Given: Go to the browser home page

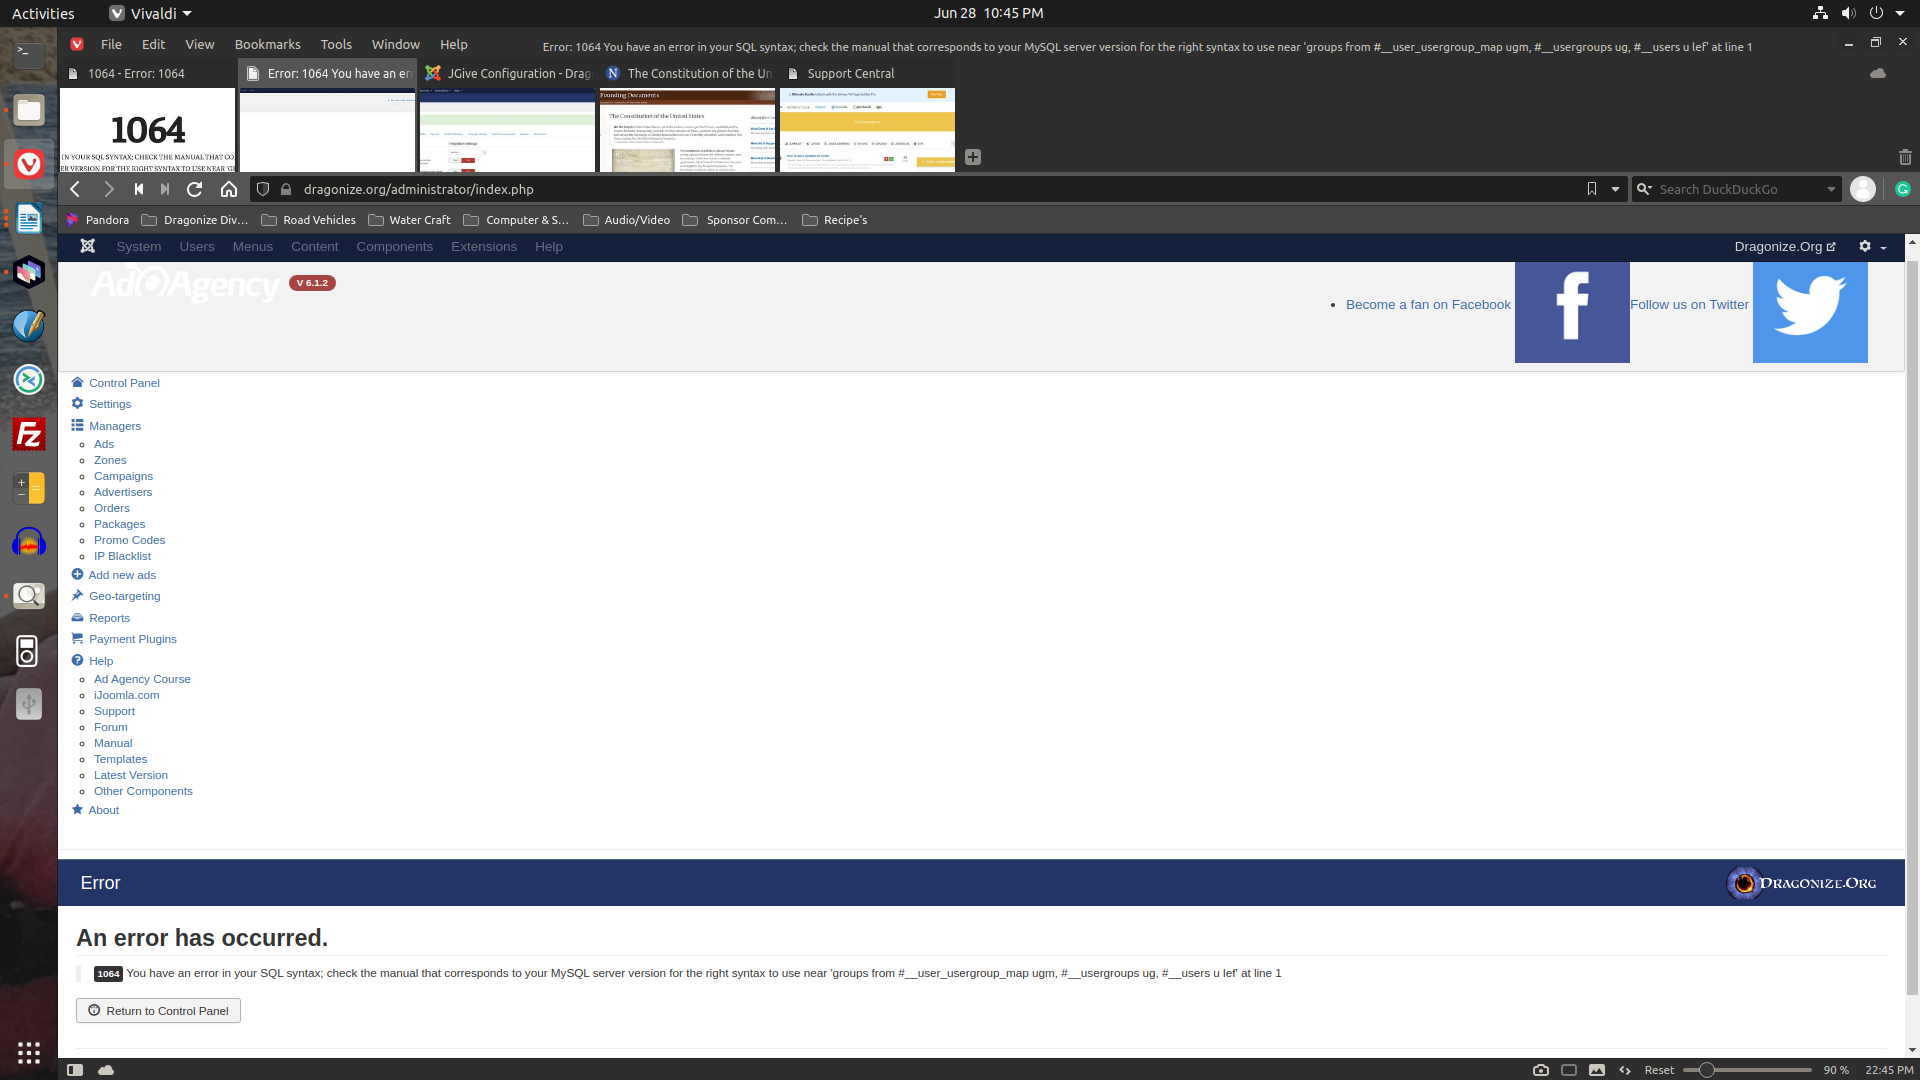Looking at the screenshot, I should tap(229, 189).
